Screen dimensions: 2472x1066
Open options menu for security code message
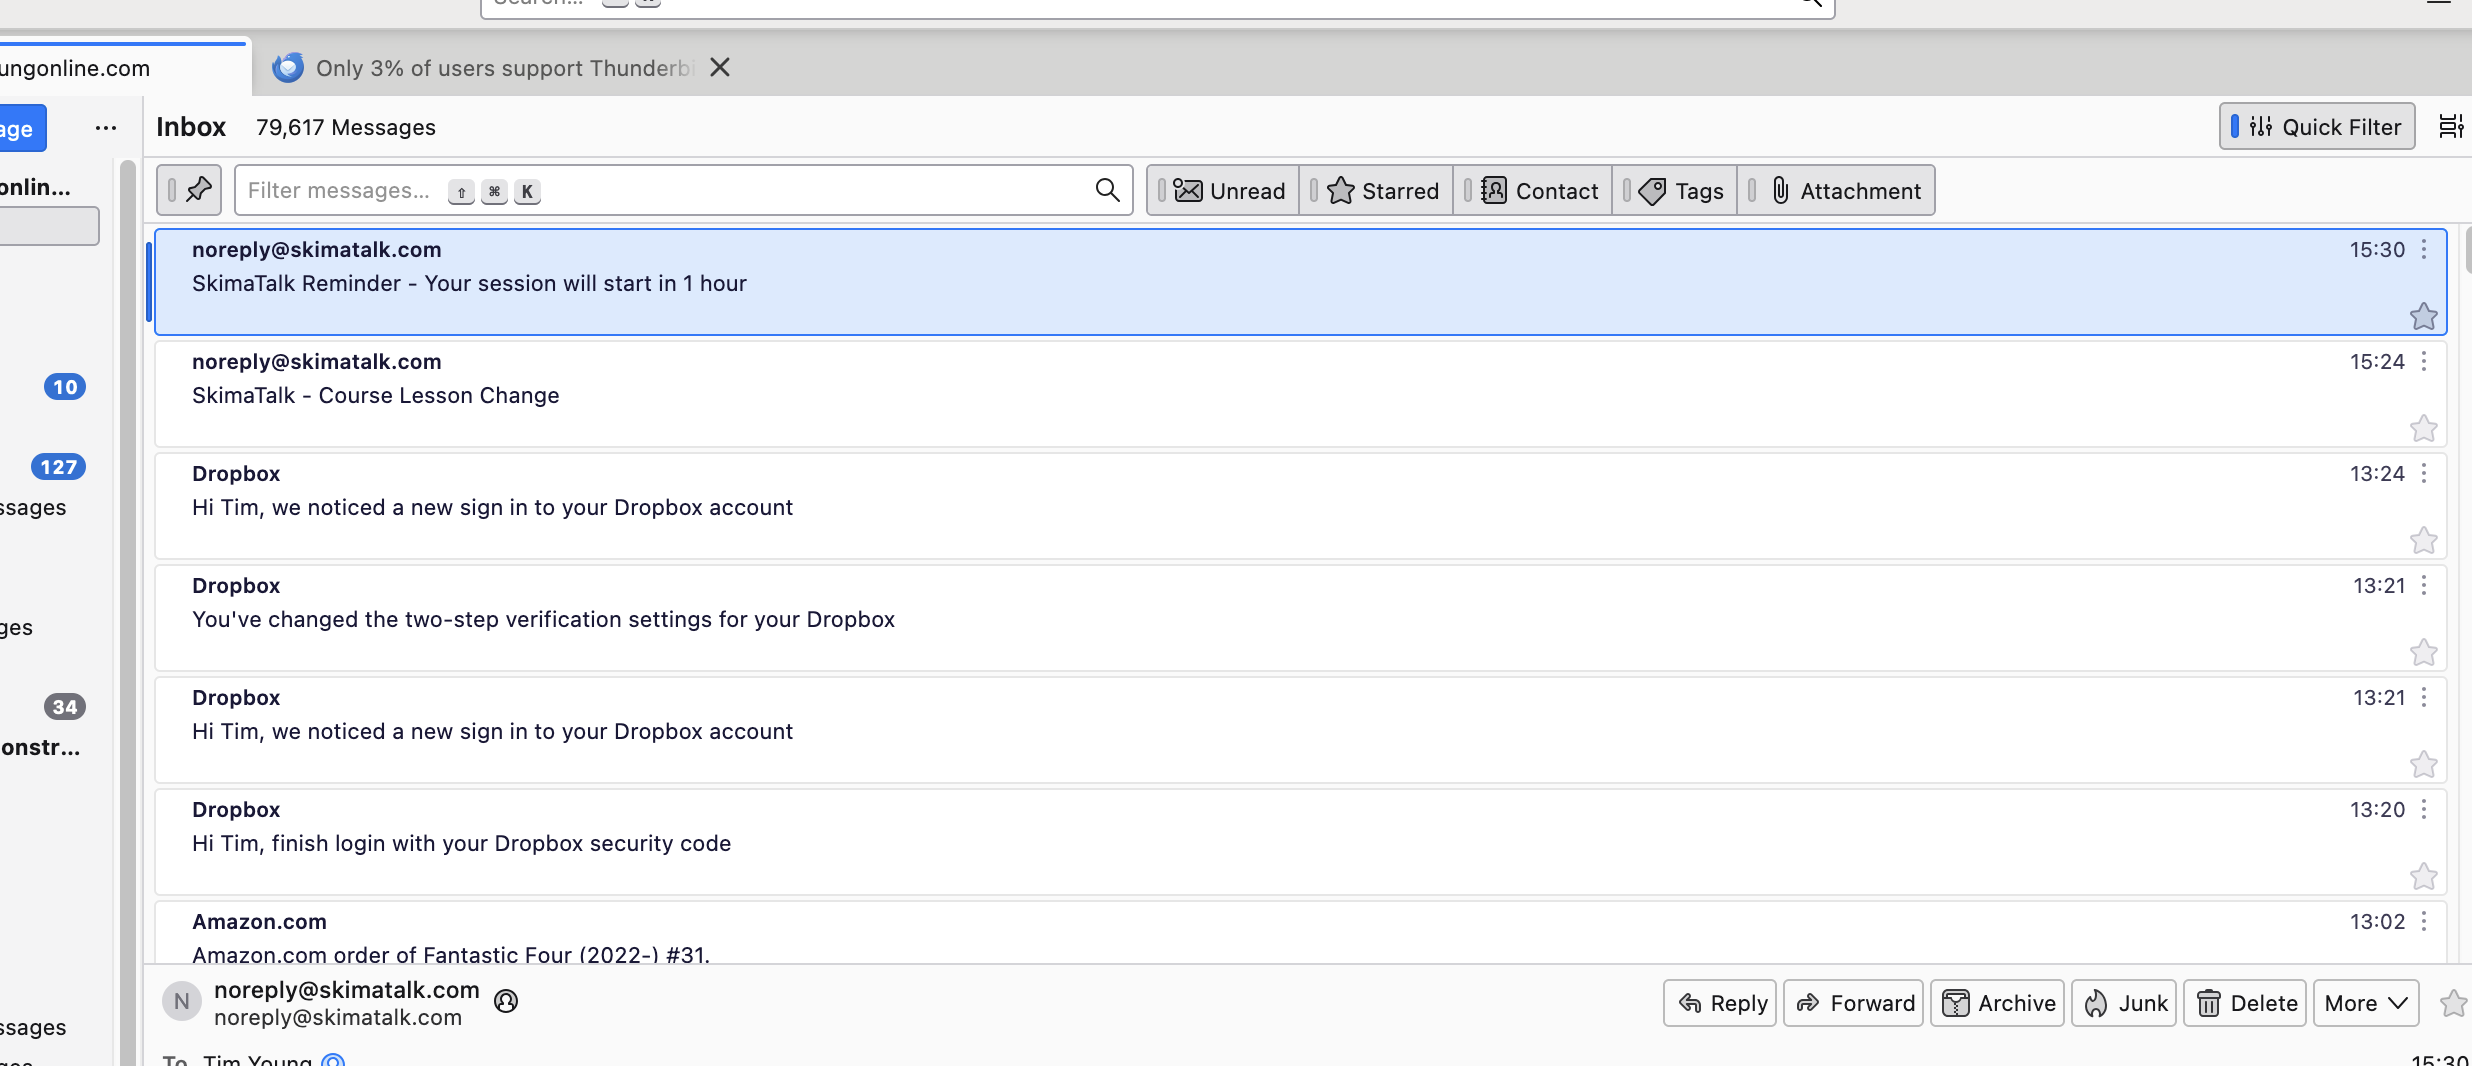tap(2424, 809)
